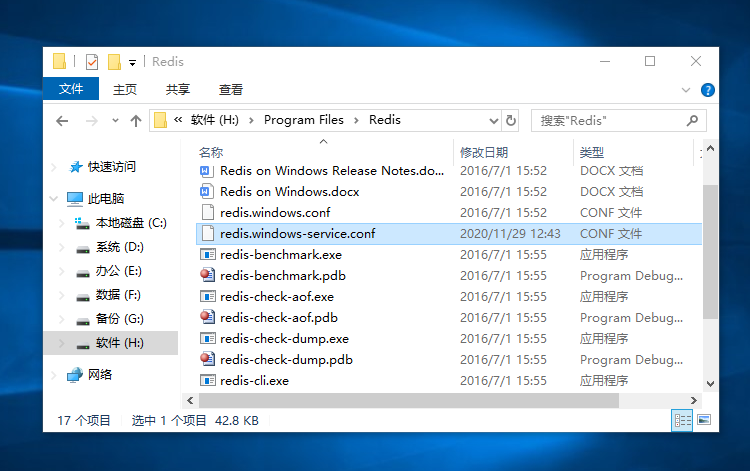Refresh the Redis folder view

coord(511,120)
